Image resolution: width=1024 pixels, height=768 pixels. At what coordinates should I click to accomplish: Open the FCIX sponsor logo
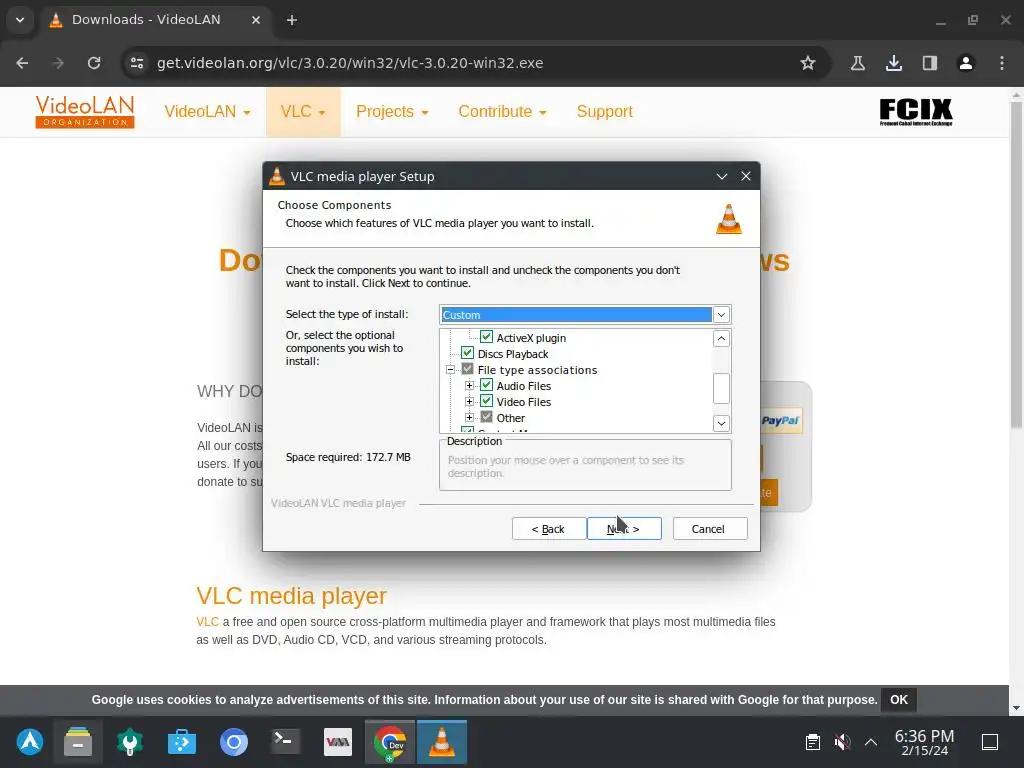coord(916,112)
